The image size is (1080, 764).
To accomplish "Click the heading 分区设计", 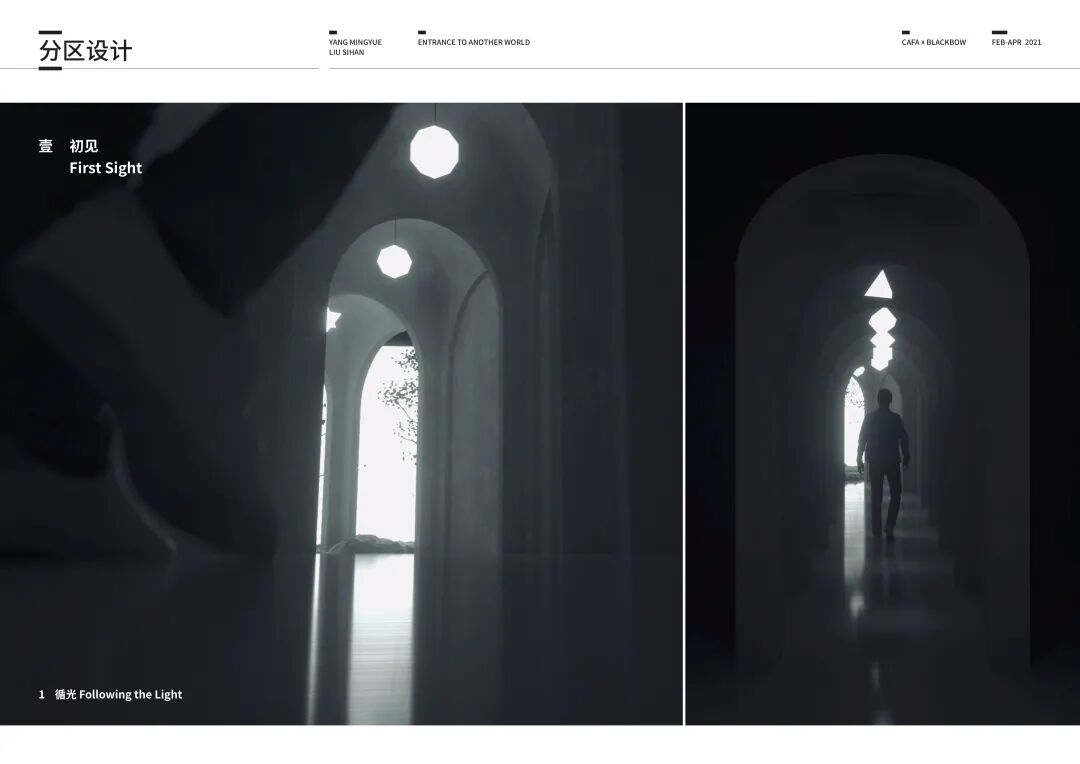I will pyautogui.click(x=85, y=51).
